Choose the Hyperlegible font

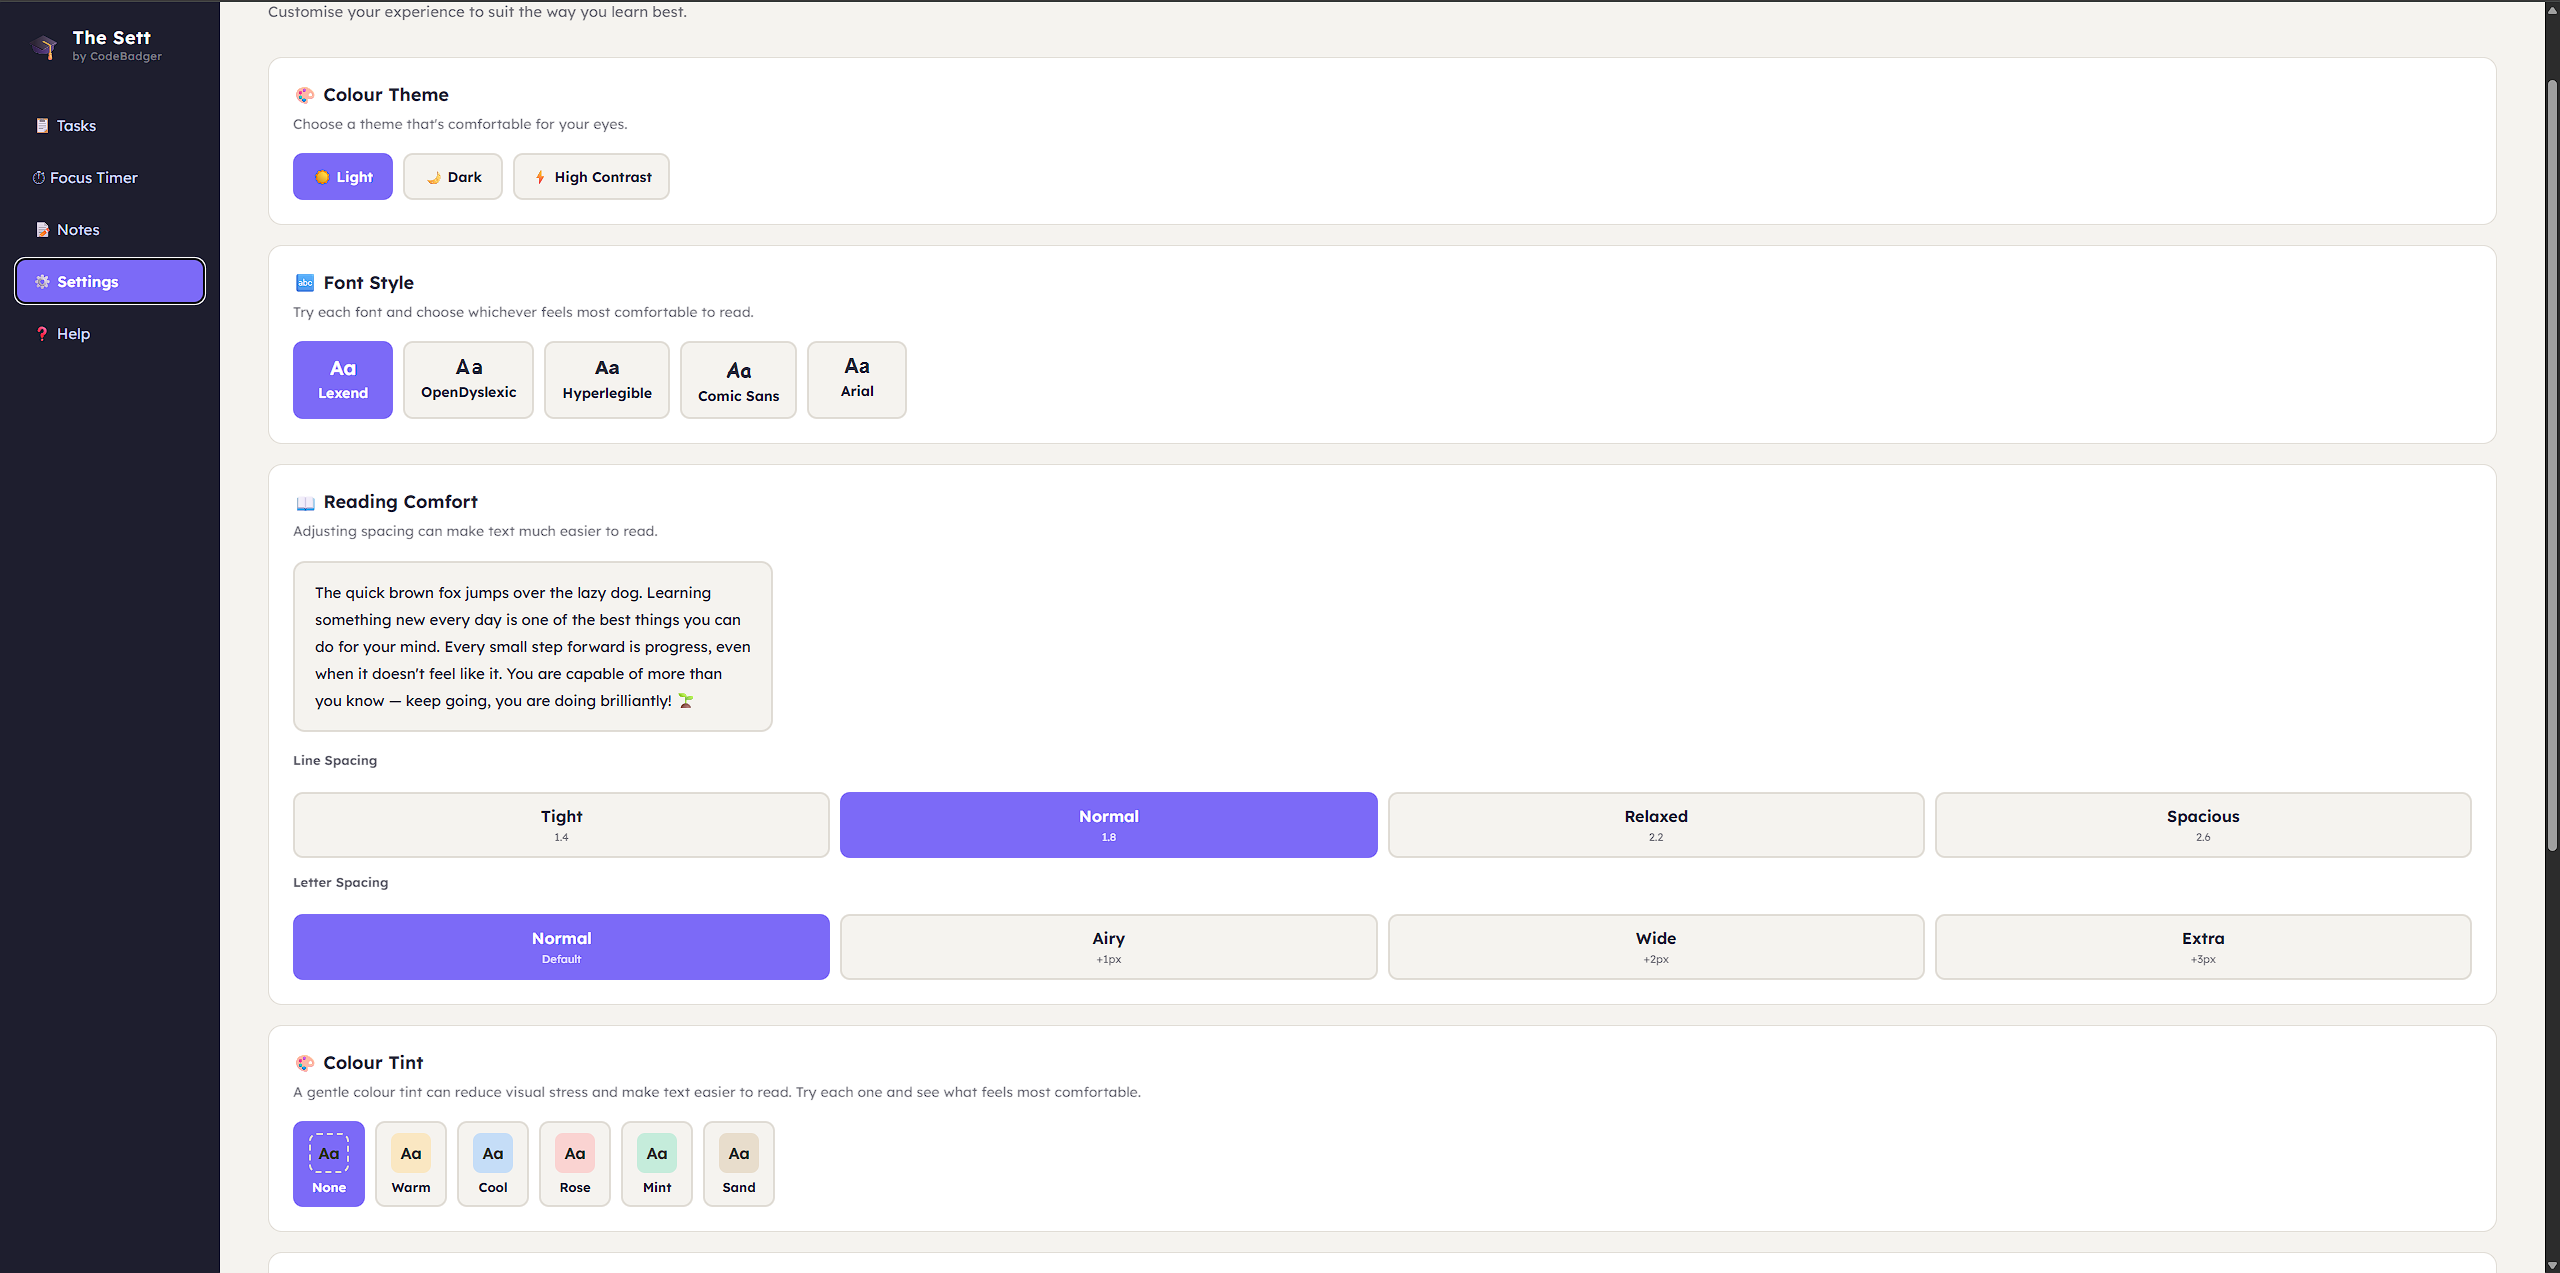607,380
